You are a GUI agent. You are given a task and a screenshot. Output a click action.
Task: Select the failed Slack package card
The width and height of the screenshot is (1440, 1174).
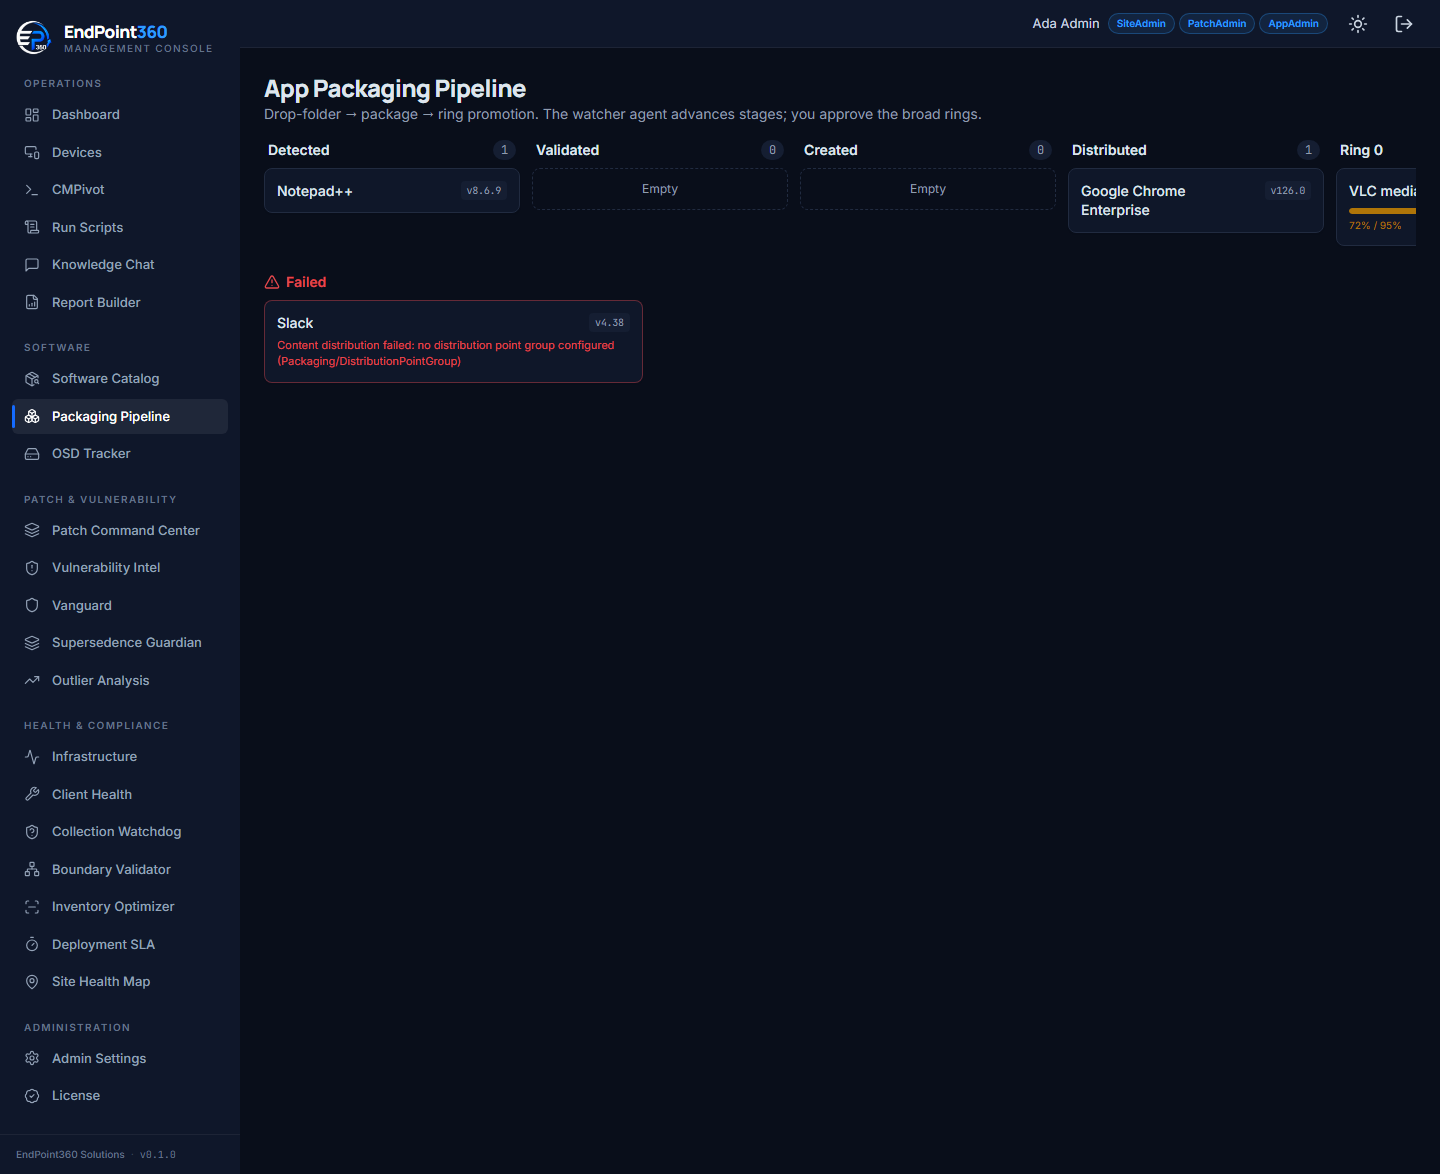[453, 342]
